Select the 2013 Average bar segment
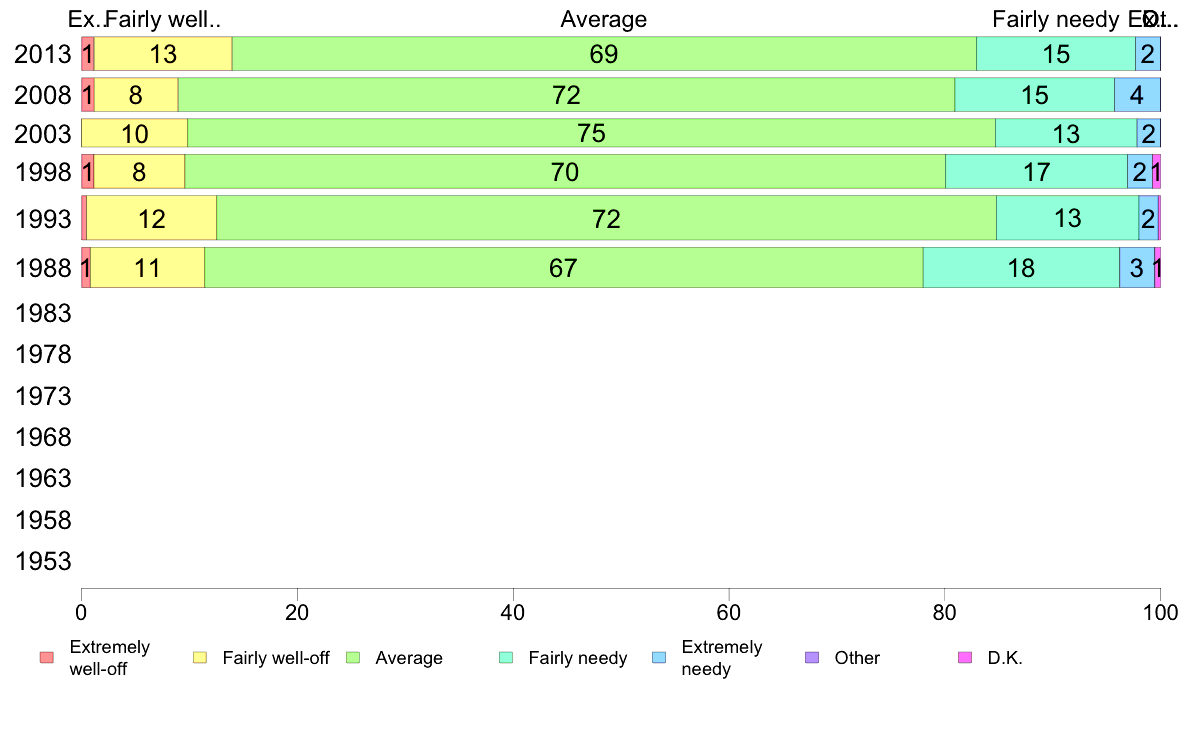The width and height of the screenshot is (1188, 736). click(604, 54)
